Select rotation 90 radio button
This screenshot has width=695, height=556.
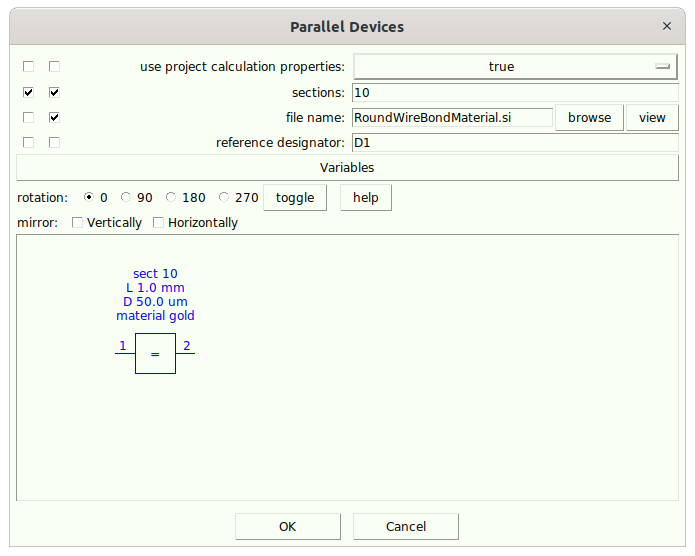tap(126, 197)
